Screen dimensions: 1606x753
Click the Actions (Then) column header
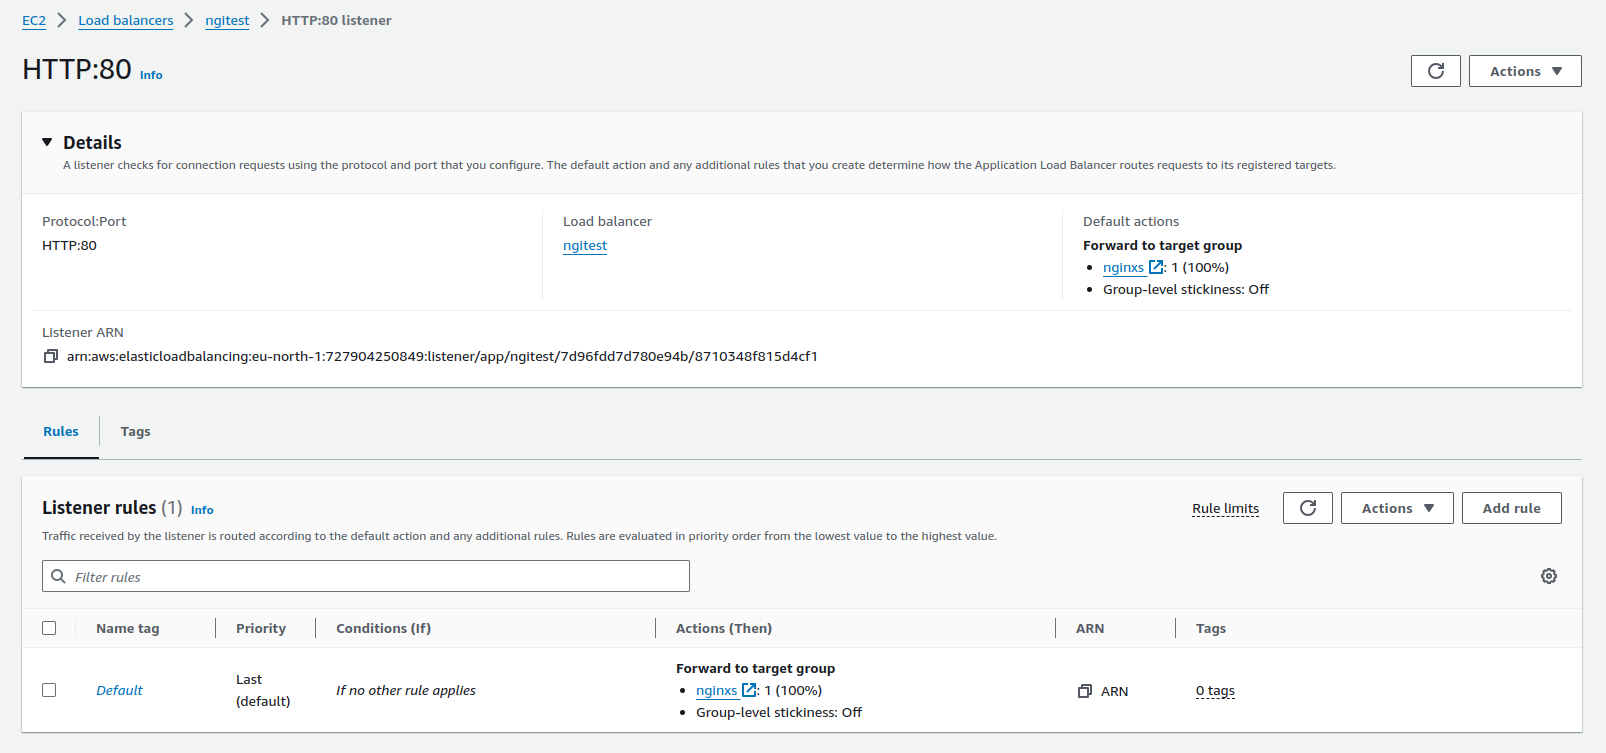[x=724, y=628]
